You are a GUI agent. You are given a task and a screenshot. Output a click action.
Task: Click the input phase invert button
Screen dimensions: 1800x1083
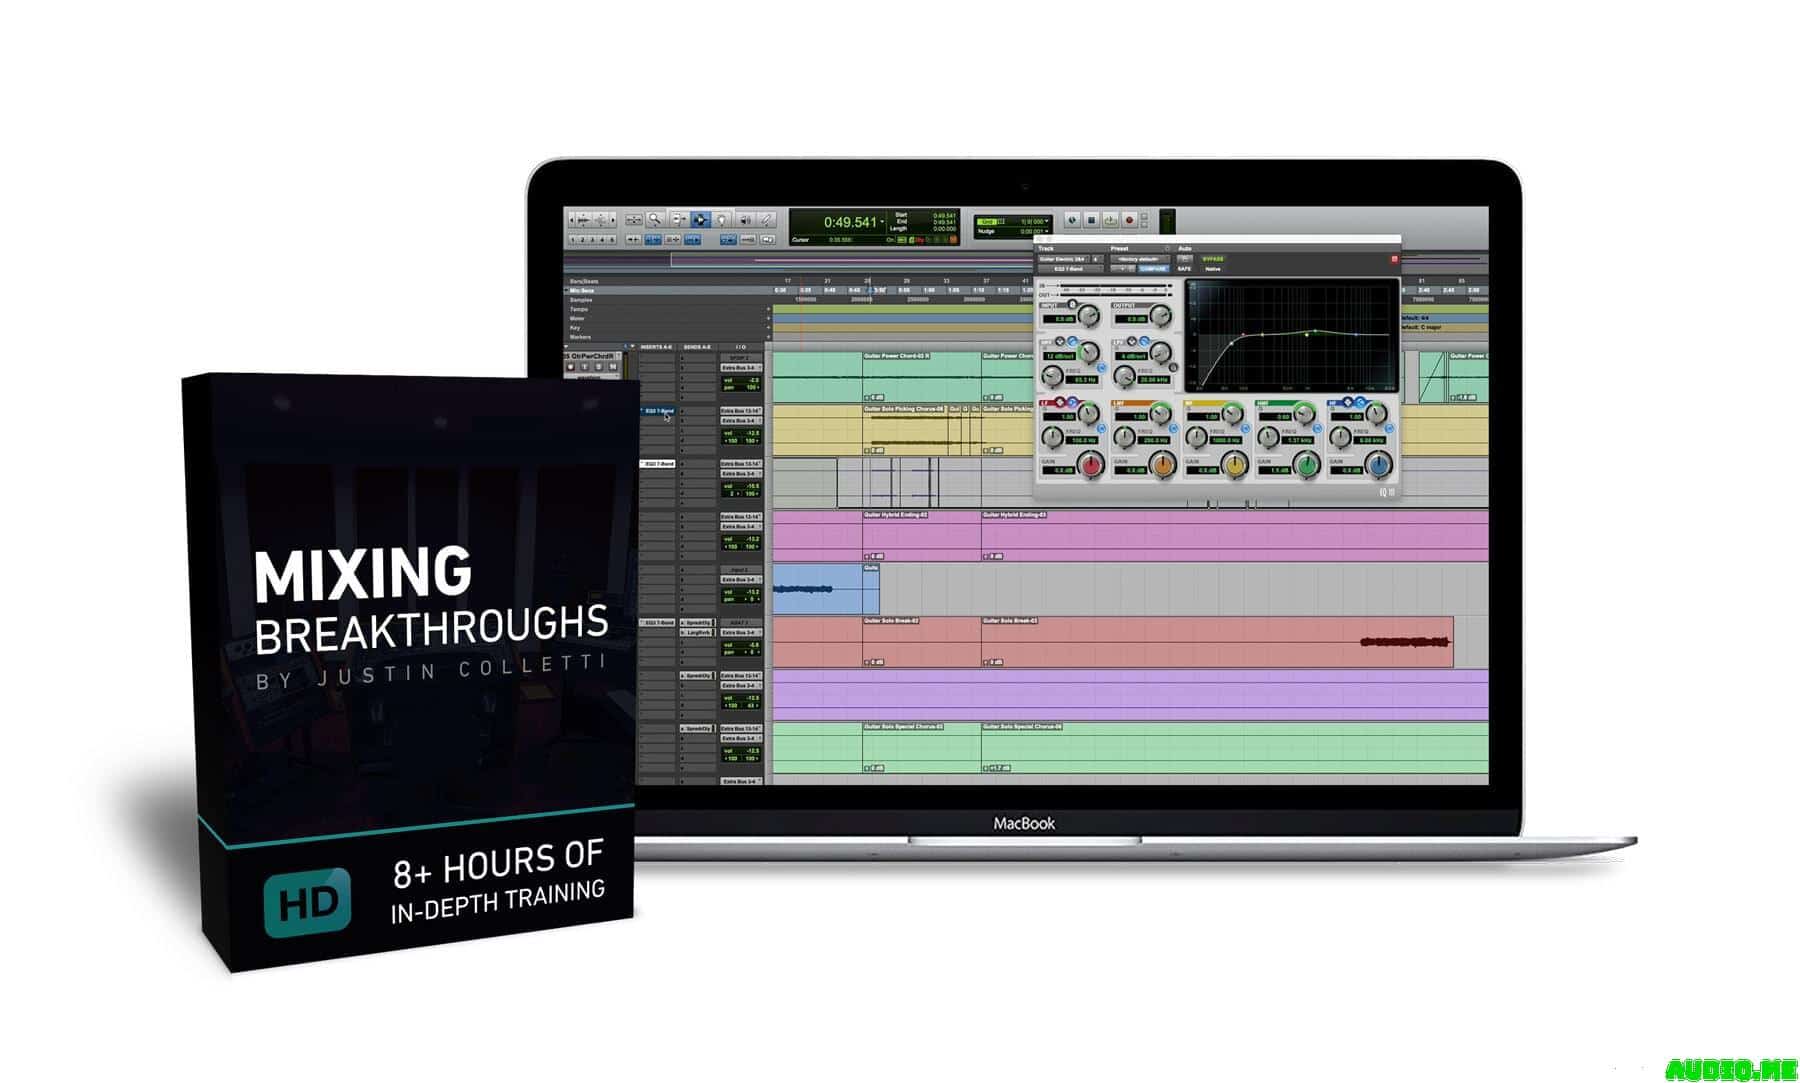click(x=1072, y=304)
